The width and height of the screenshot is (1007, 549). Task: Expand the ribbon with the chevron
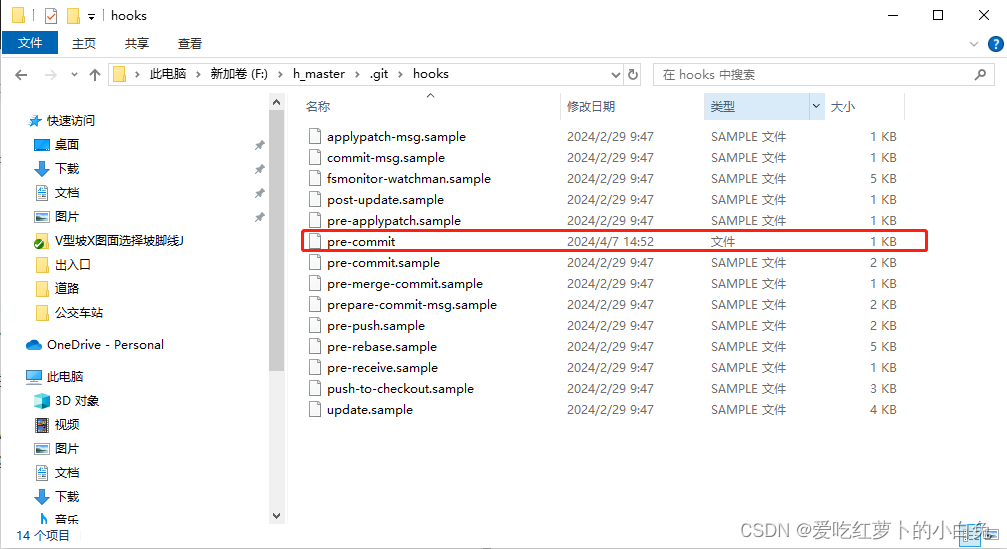tap(974, 44)
